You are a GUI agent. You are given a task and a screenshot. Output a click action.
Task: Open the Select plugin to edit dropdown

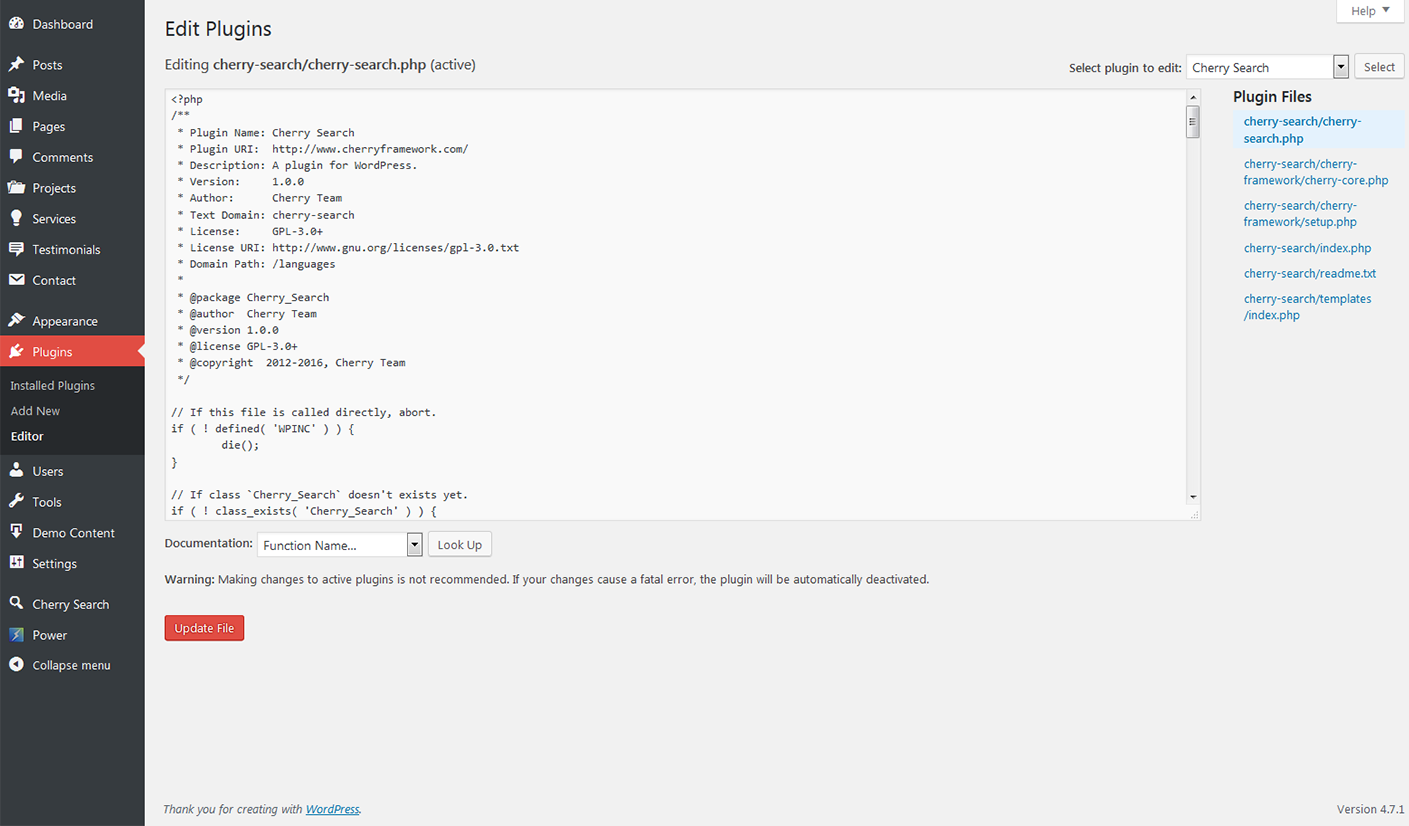[1267, 67]
